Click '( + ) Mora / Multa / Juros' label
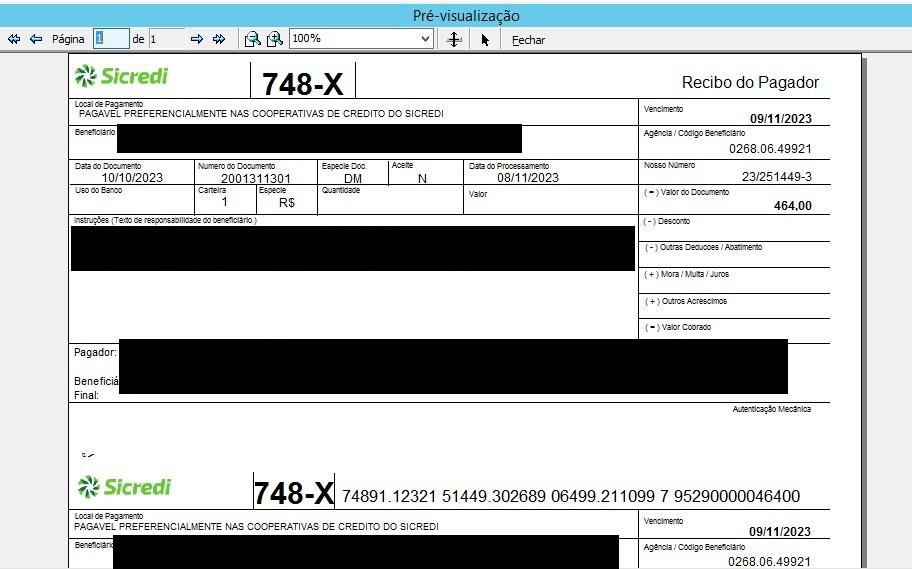This screenshot has width=912, height=569. tap(686, 274)
